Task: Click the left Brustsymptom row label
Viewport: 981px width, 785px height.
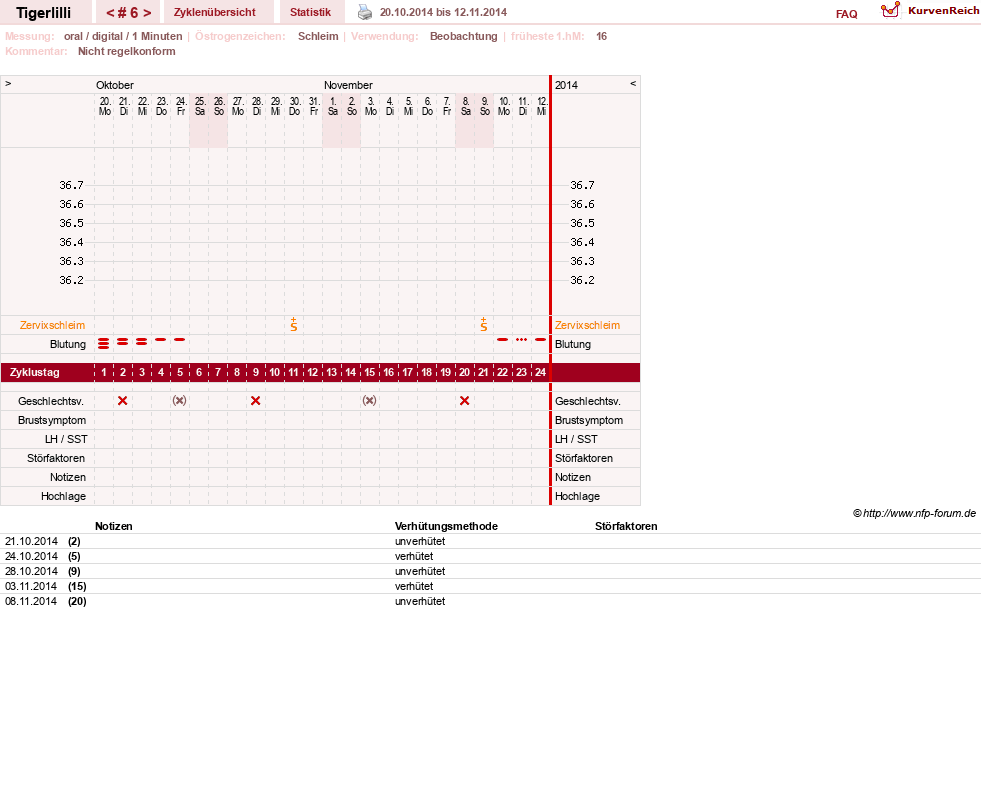Action: (52, 420)
